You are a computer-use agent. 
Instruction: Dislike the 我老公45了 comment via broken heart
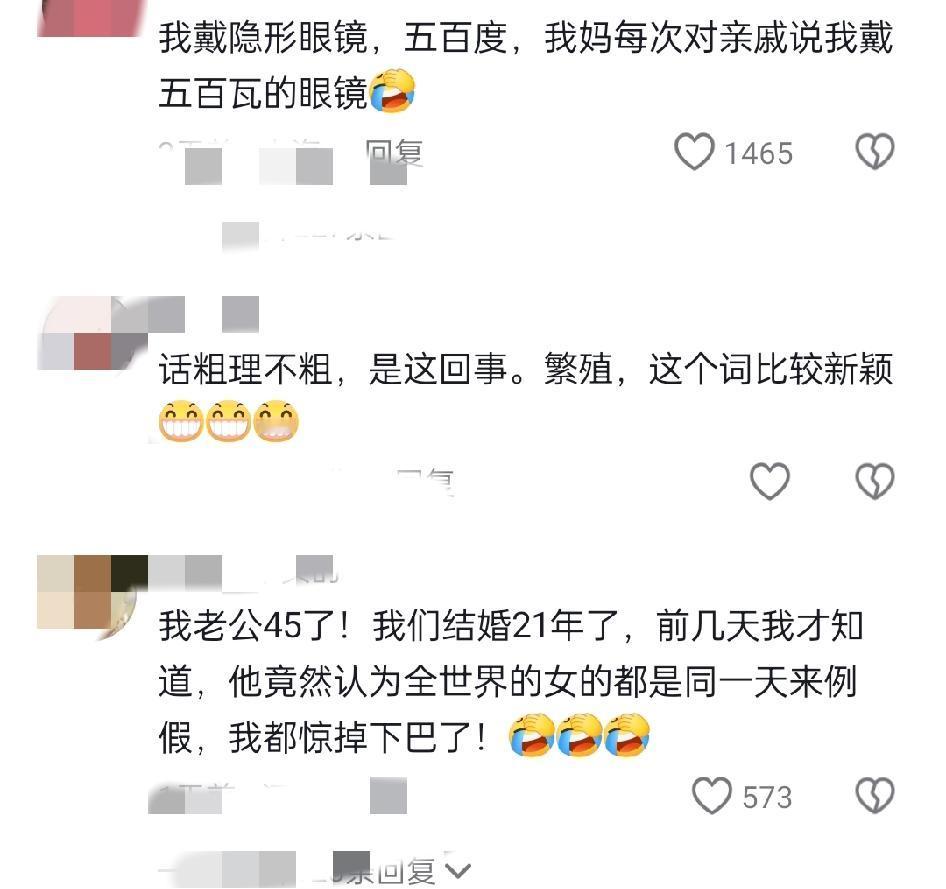pos(875,796)
